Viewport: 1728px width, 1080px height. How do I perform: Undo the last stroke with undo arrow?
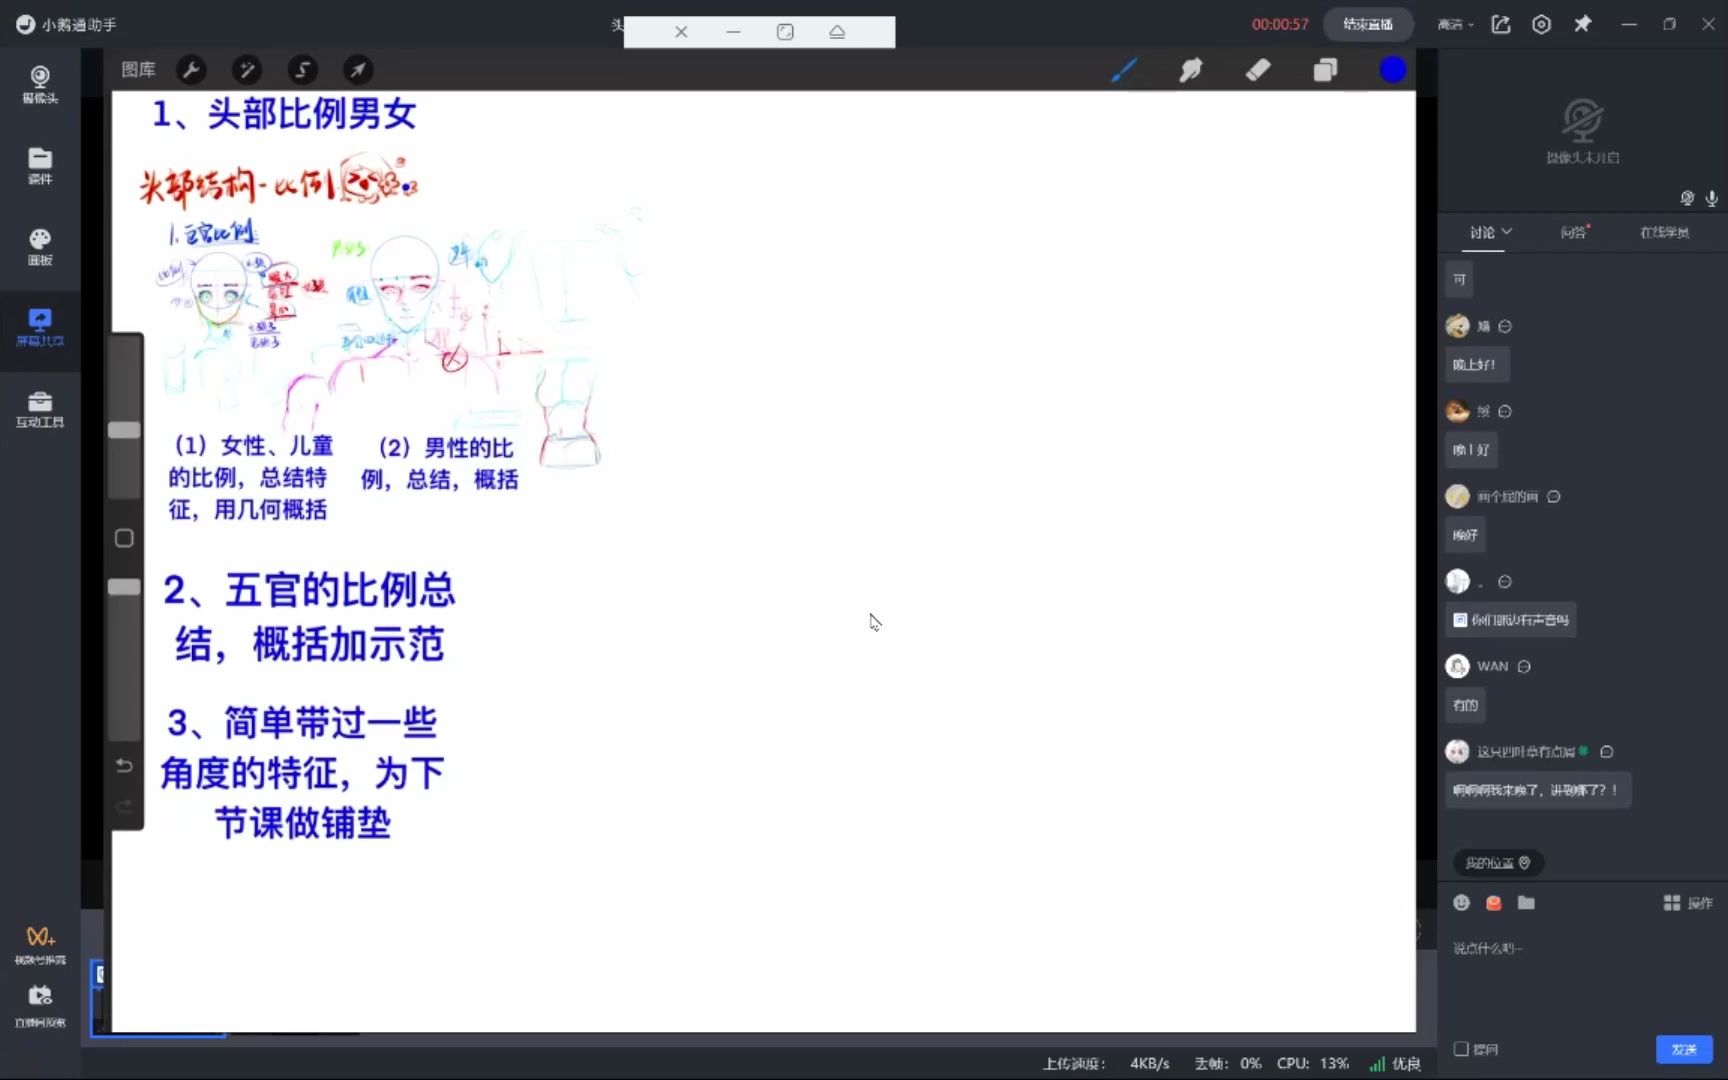[x=124, y=765]
